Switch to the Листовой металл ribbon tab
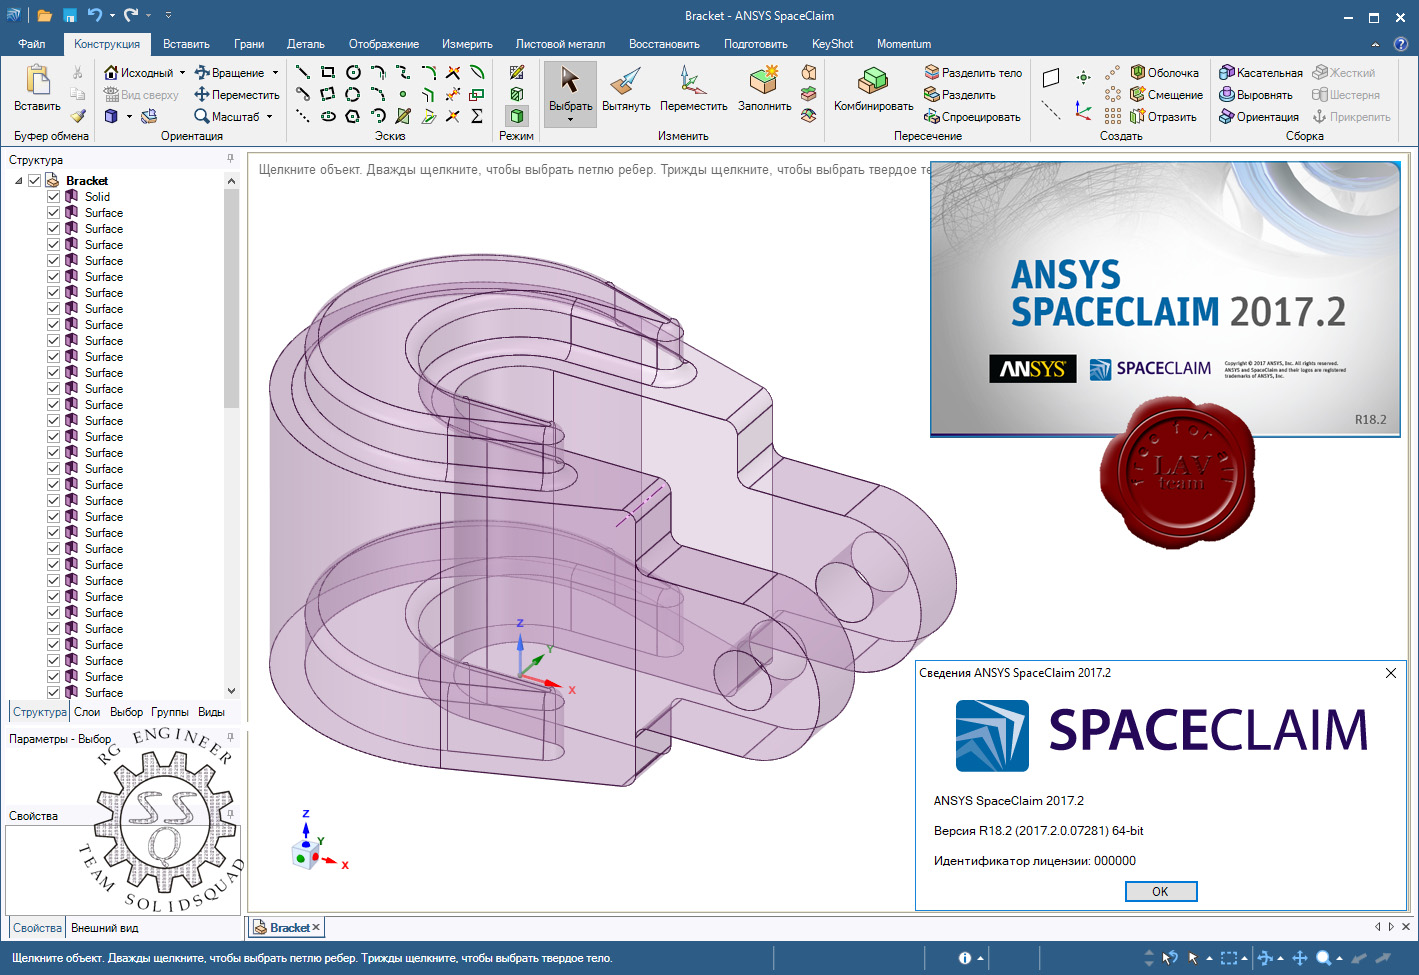The image size is (1419, 975). coord(560,44)
